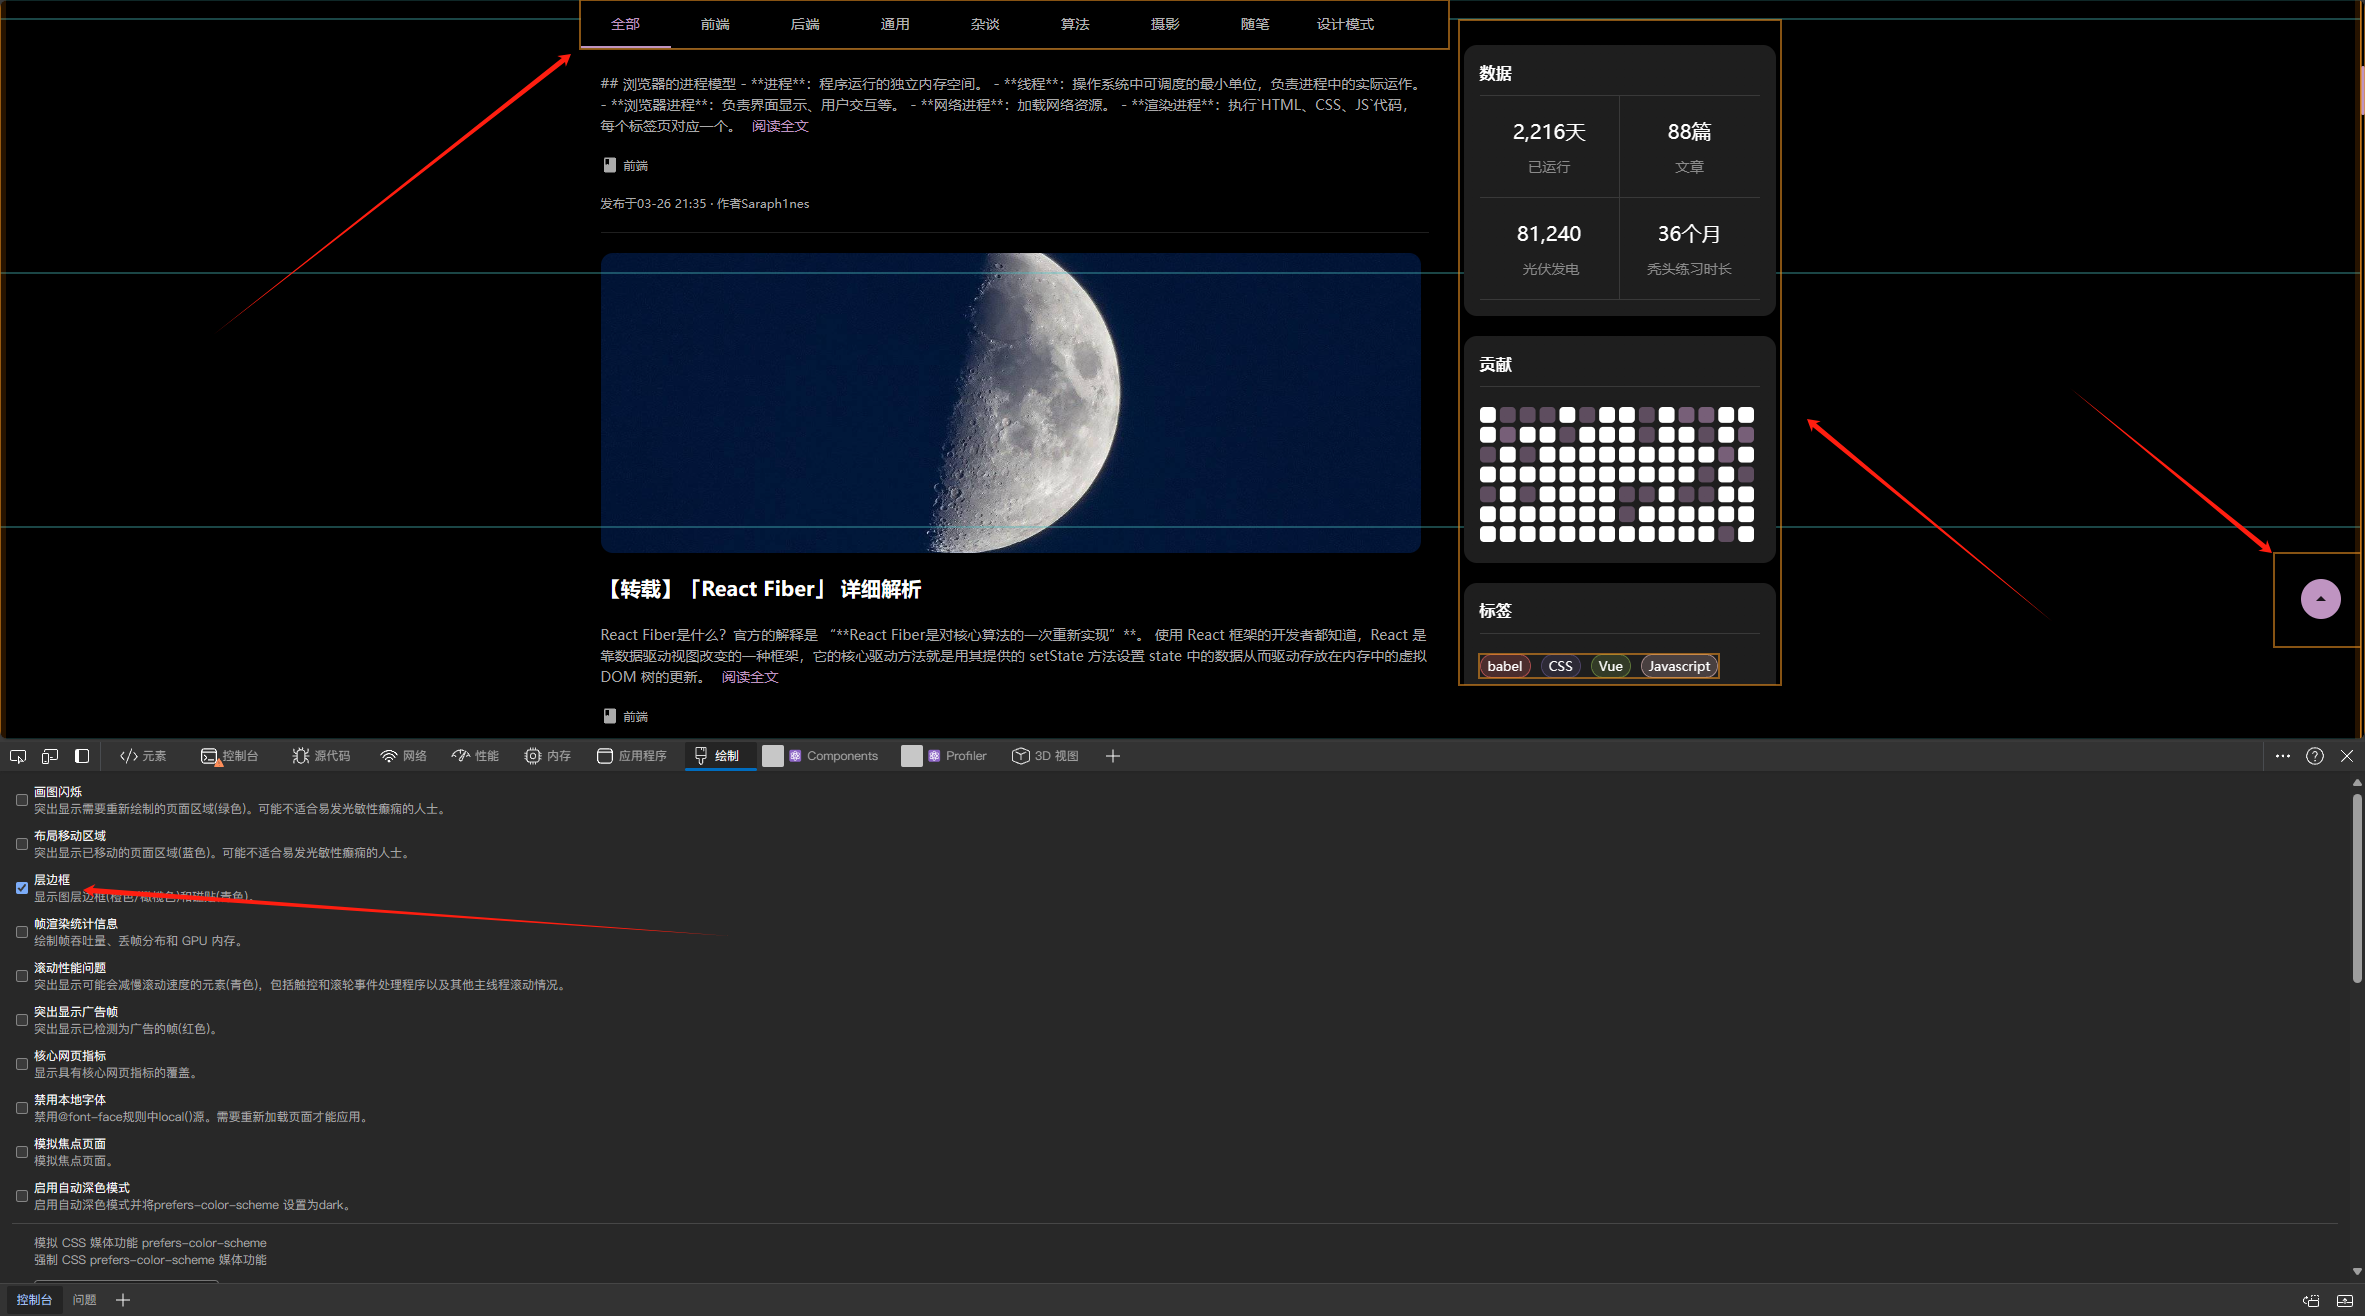
Task: Select the 算法 category tab
Action: pyautogui.click(x=1076, y=24)
